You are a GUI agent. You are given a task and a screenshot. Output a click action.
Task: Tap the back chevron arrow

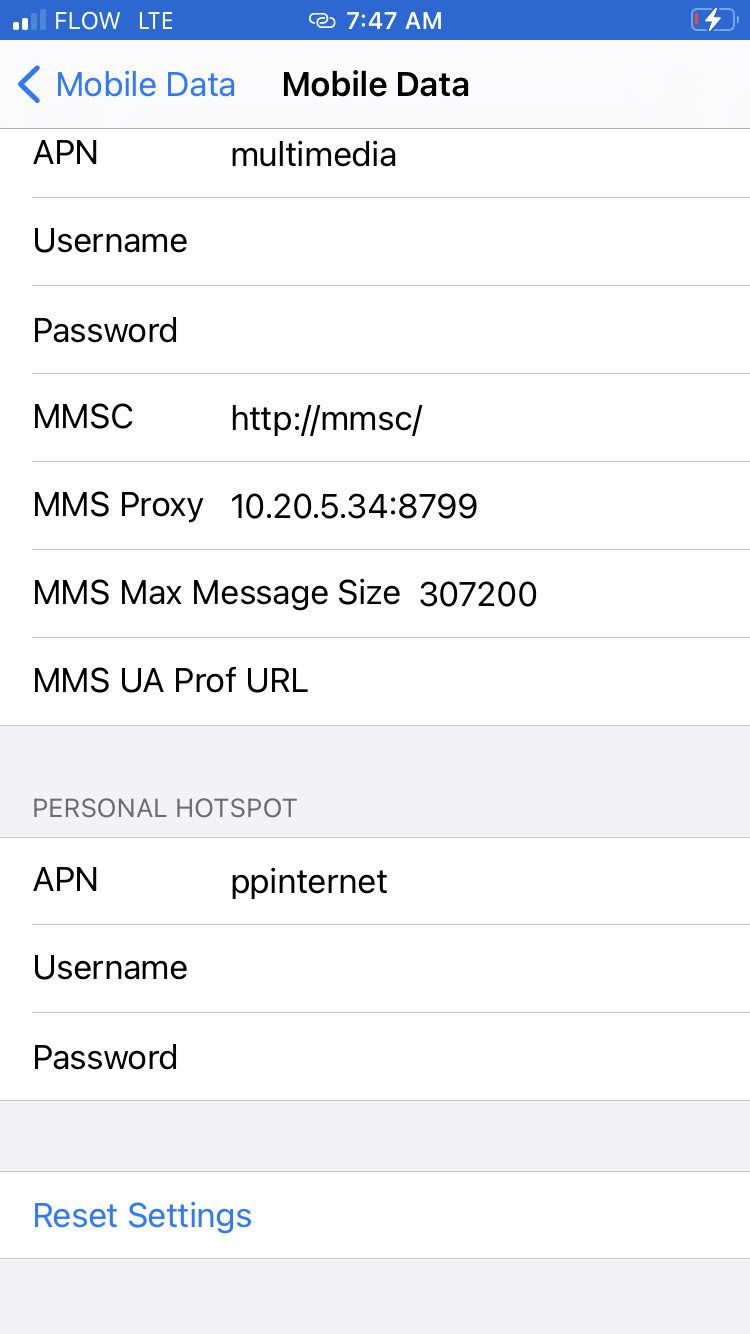[x=29, y=85]
